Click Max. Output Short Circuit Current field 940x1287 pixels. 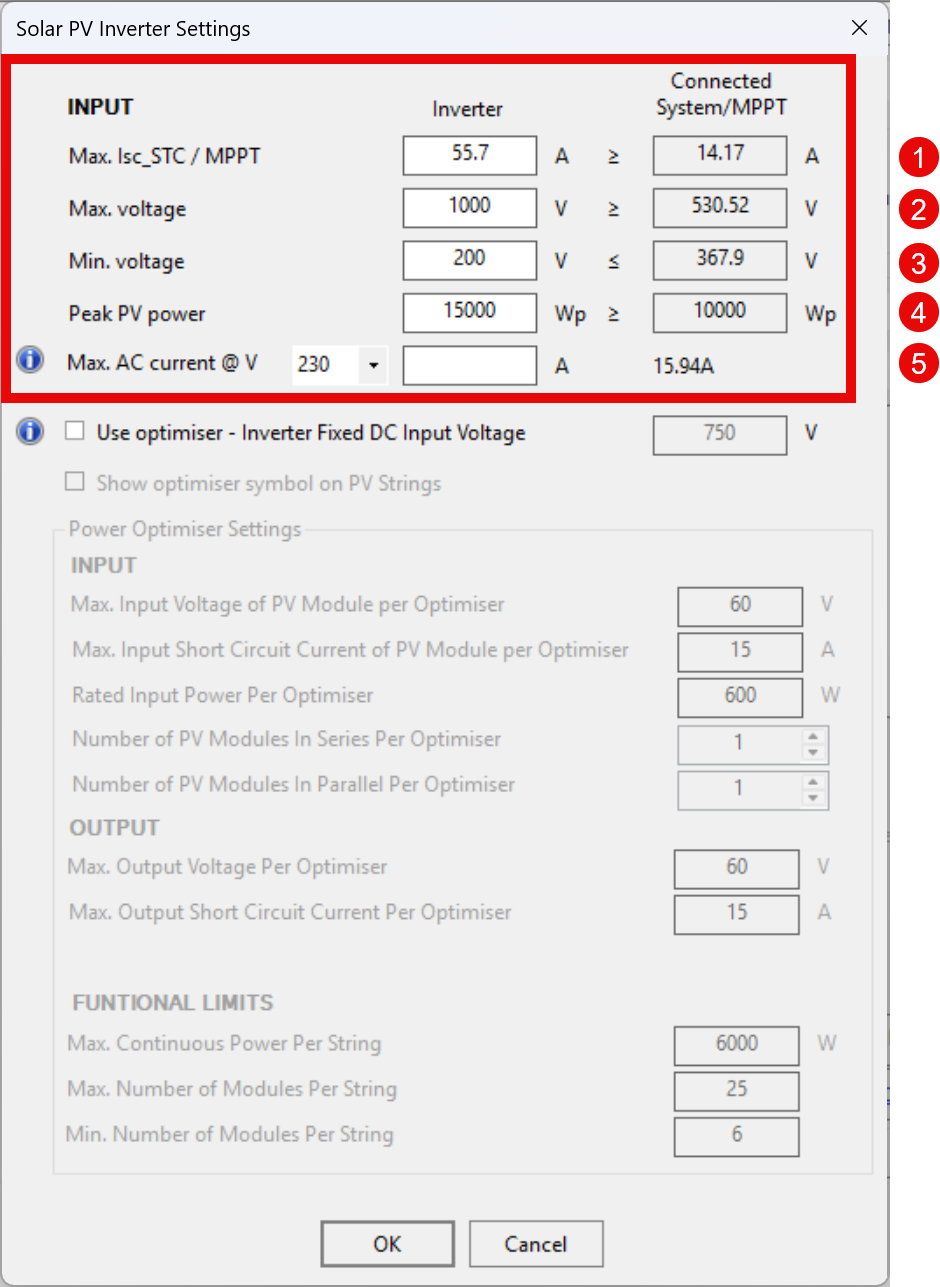pyautogui.click(x=737, y=914)
